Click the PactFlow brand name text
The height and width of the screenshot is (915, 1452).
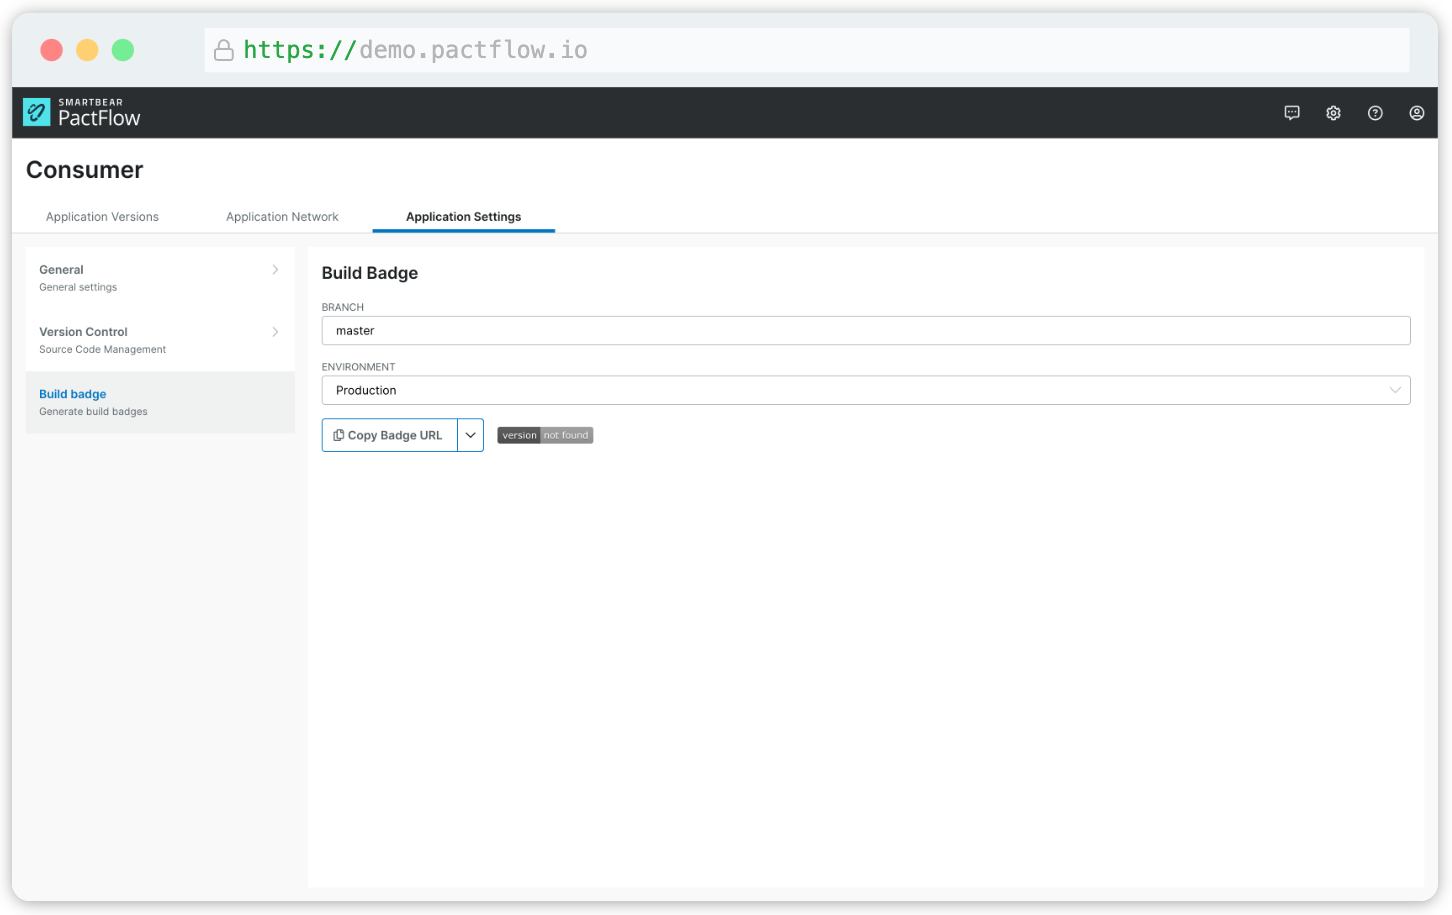click(99, 118)
